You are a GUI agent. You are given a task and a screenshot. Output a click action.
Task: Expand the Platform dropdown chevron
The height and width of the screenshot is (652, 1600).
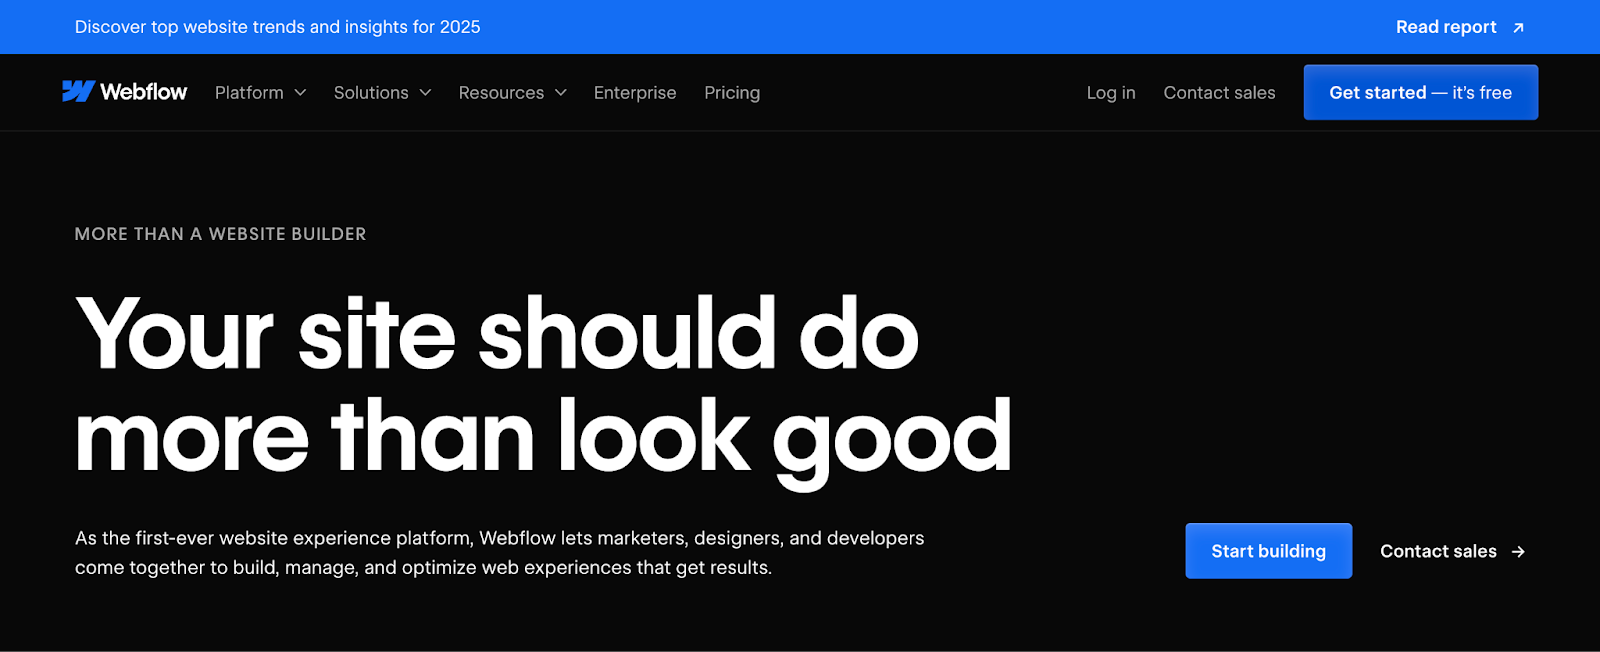tap(300, 93)
